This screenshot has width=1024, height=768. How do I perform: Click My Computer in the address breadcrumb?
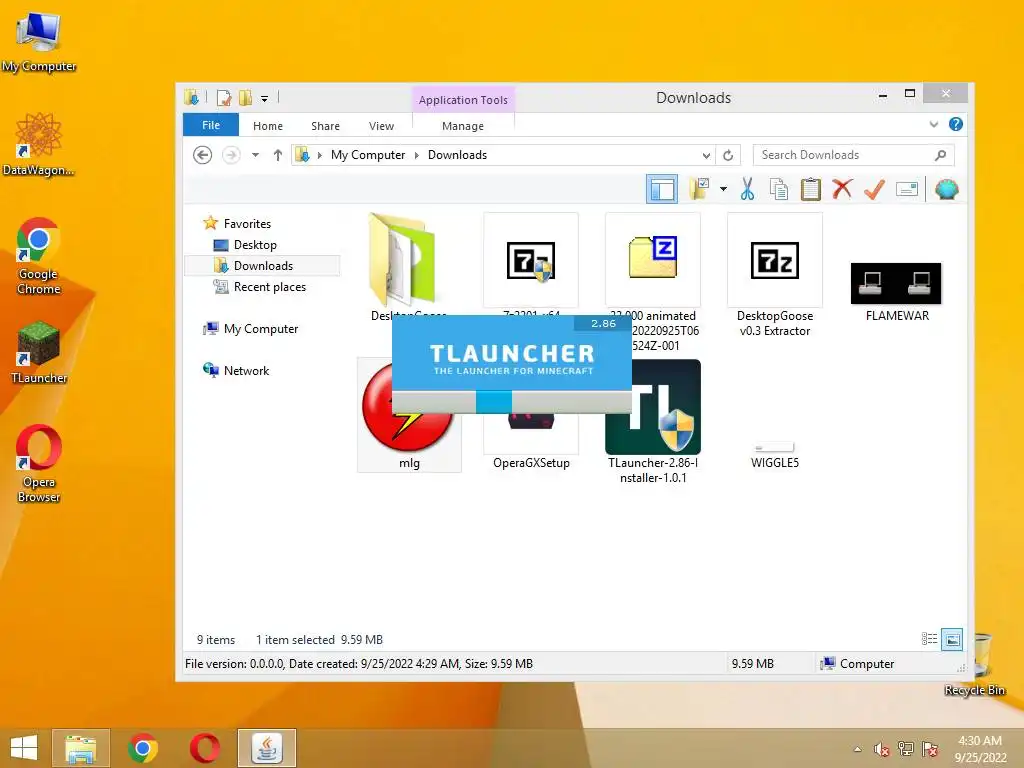[368, 155]
